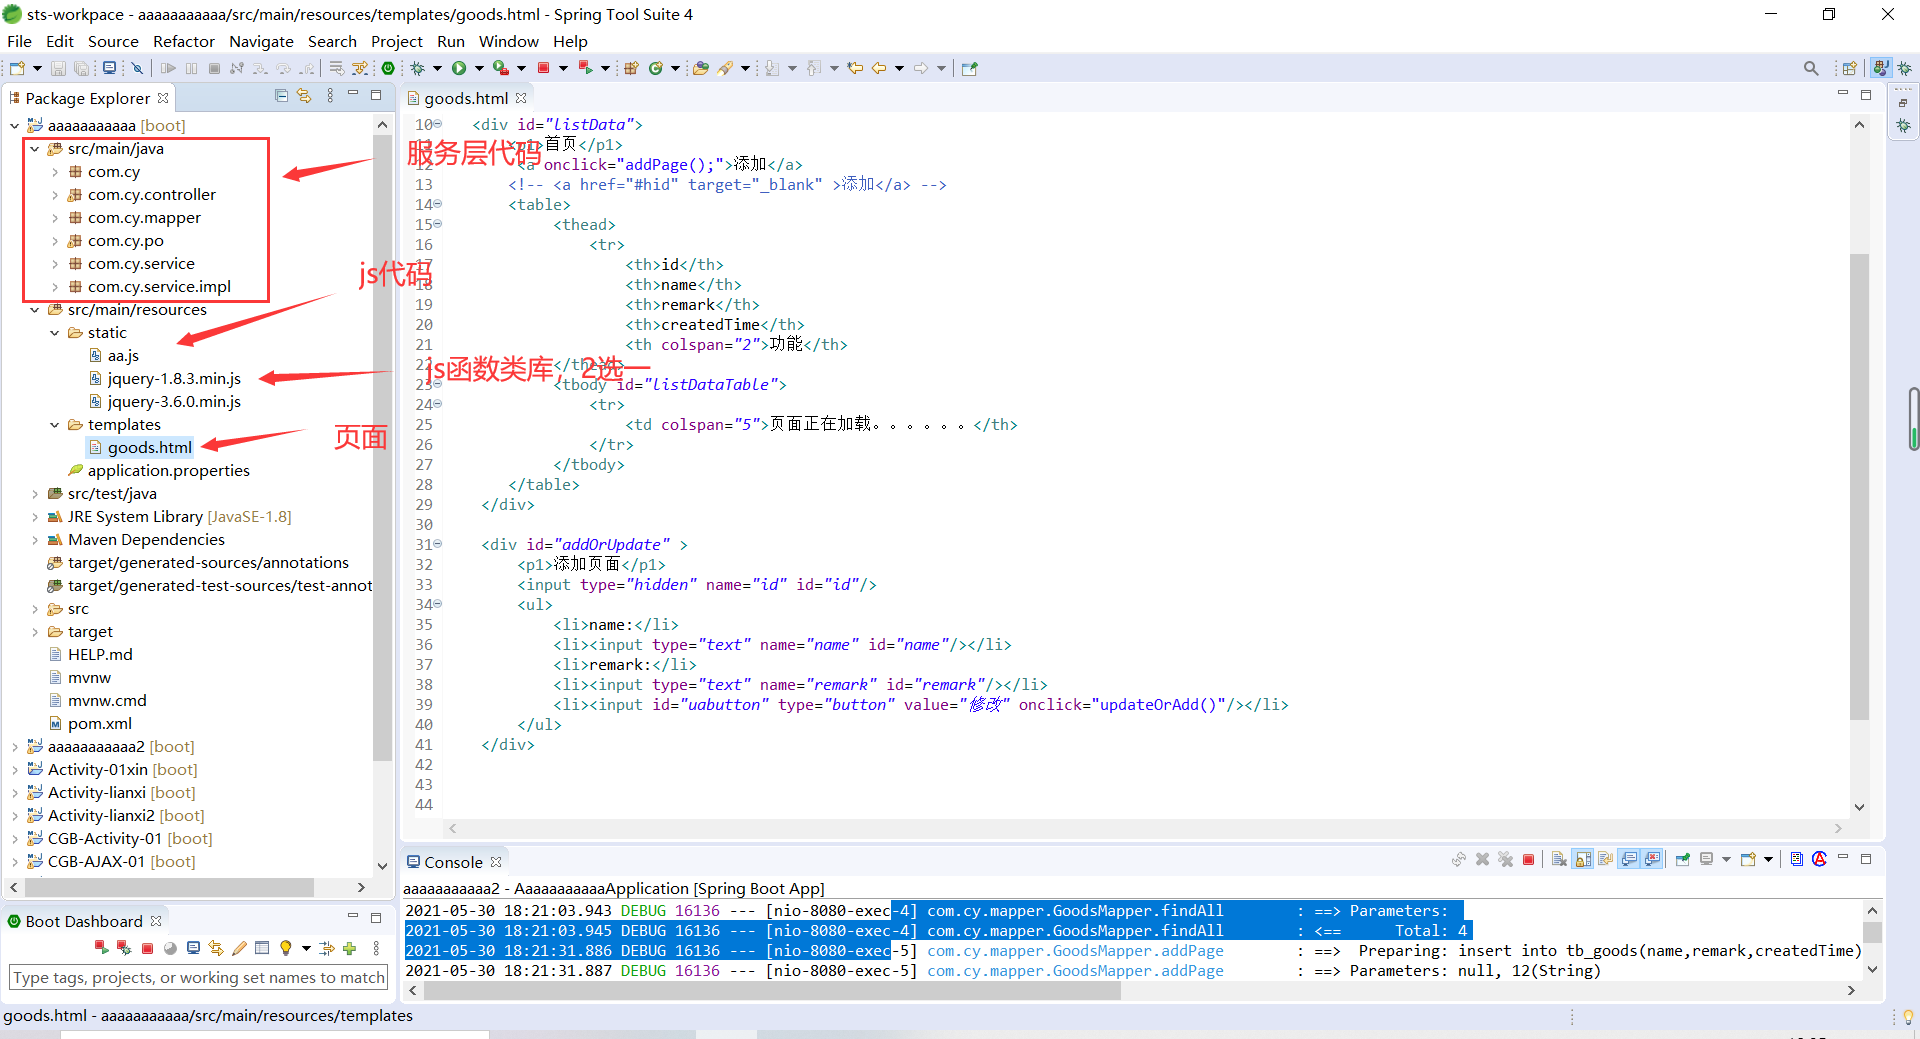This screenshot has height=1039, width=1920.
Task: Click the Terminate red square in Console toolbar
Action: click(1528, 860)
